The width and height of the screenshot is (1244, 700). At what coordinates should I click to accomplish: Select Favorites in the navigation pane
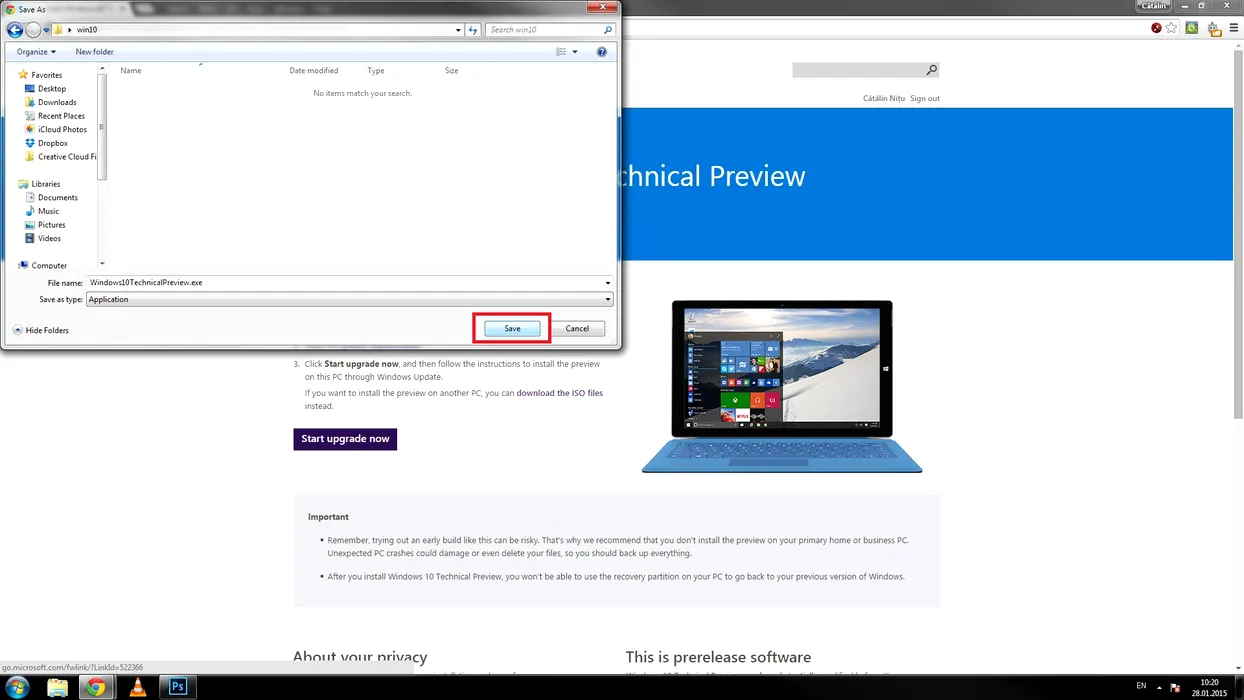[46, 75]
